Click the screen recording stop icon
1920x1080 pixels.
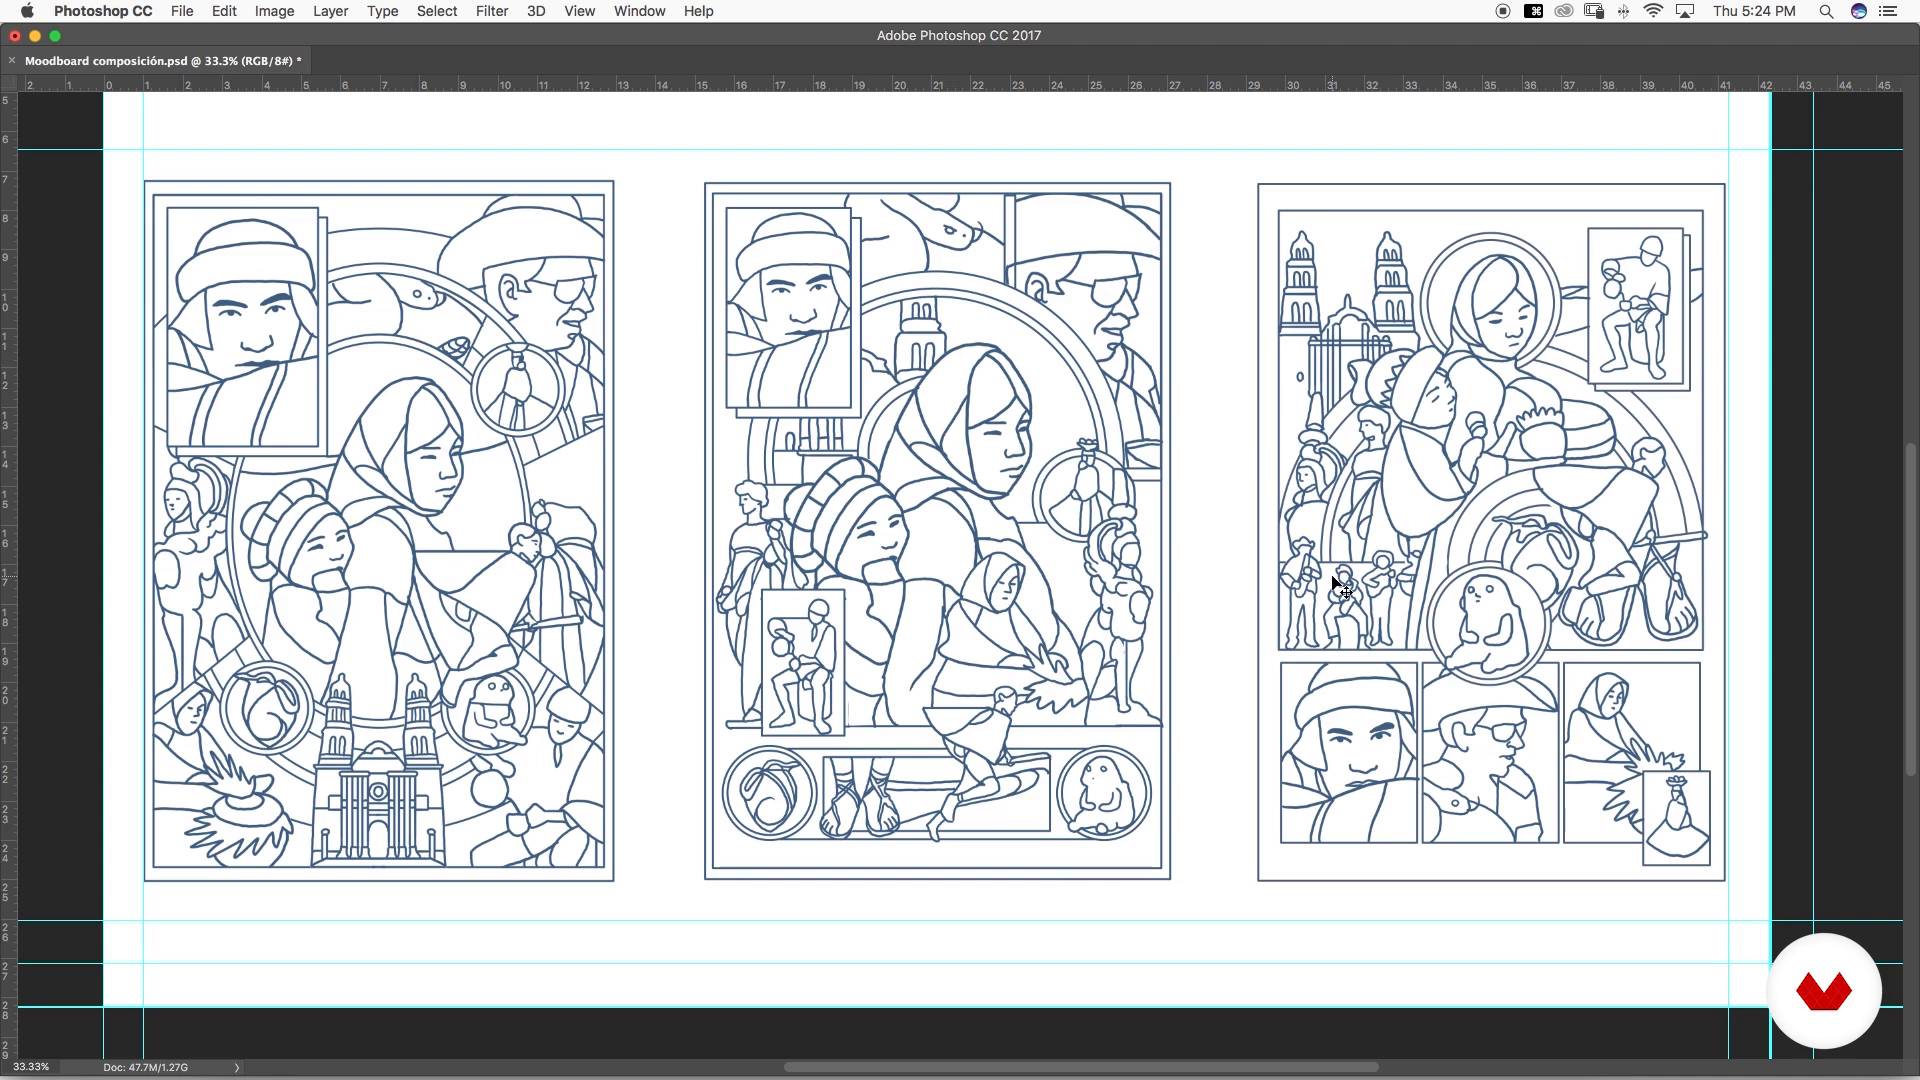click(x=1502, y=11)
